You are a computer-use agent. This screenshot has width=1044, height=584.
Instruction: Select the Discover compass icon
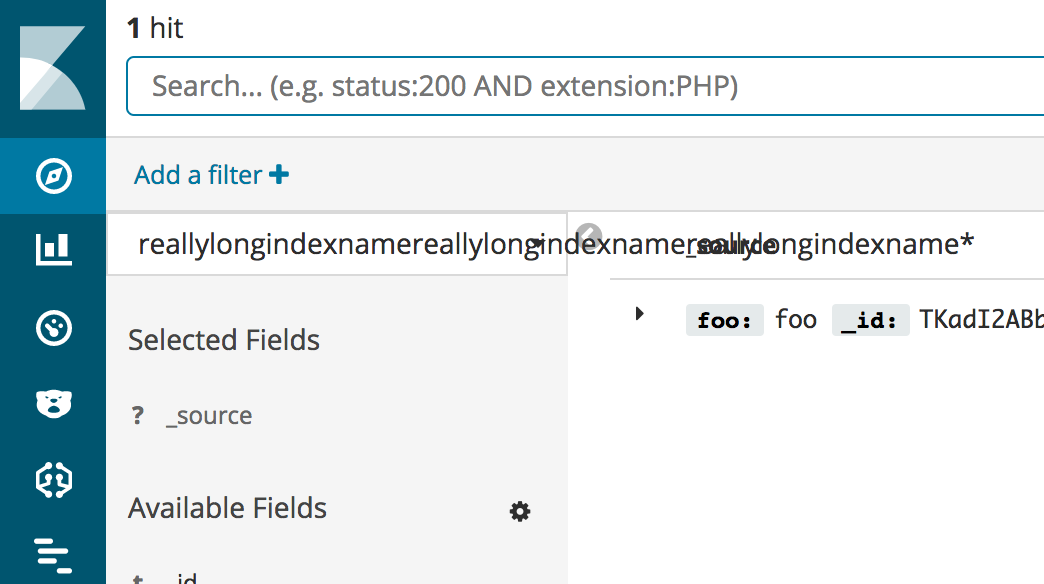point(54,175)
